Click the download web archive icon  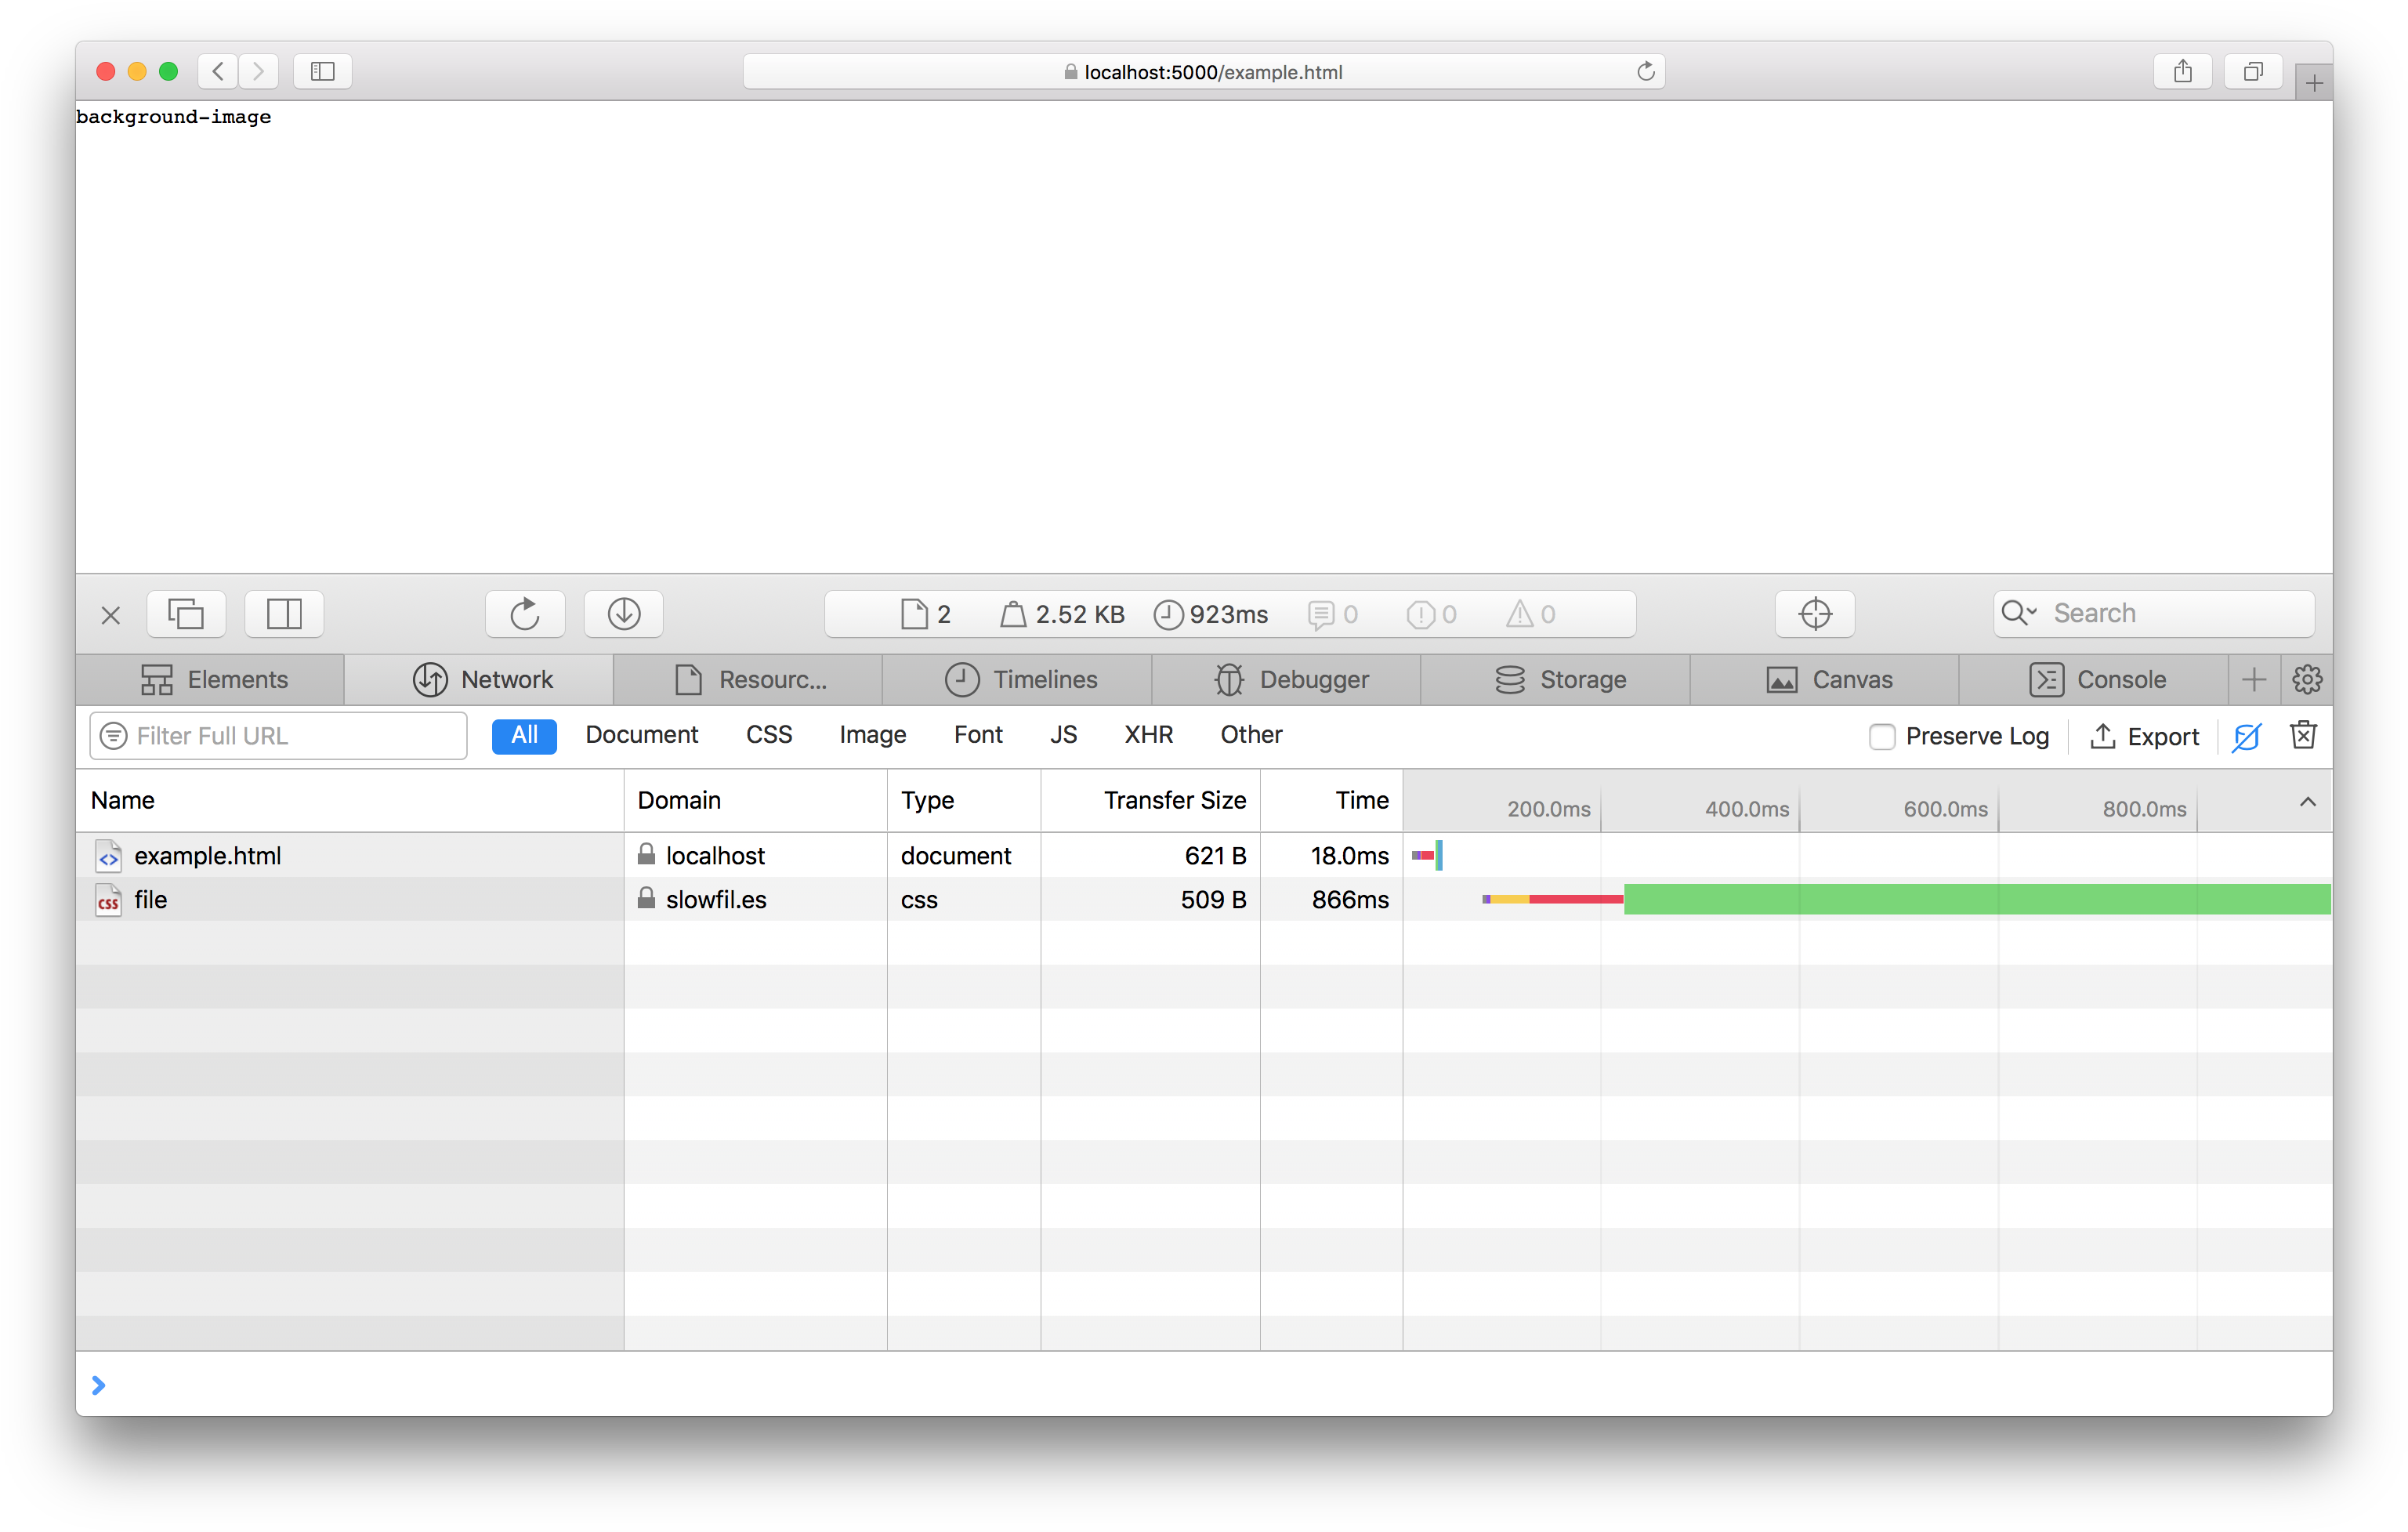tap(624, 613)
